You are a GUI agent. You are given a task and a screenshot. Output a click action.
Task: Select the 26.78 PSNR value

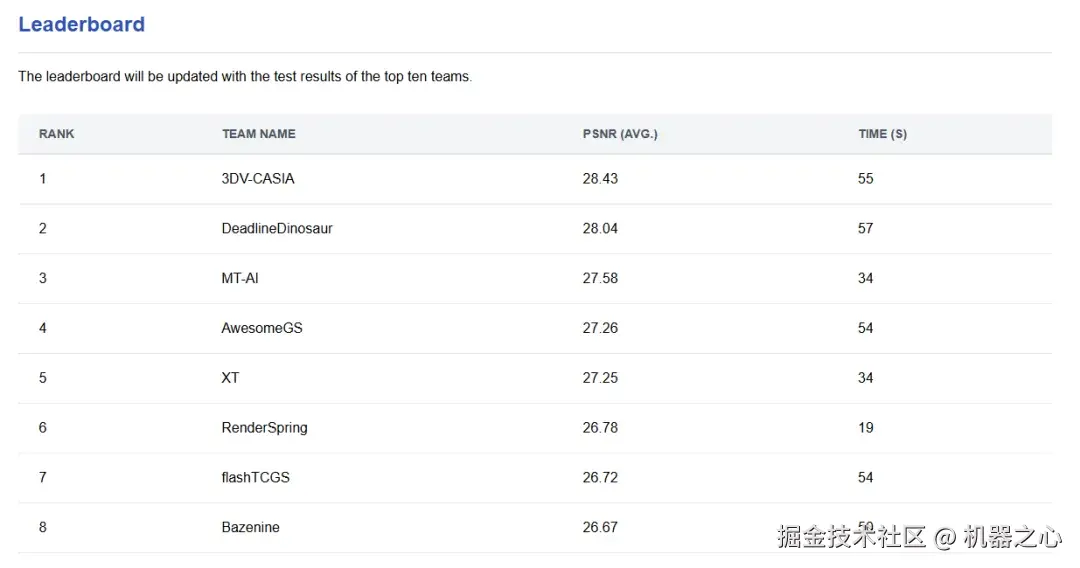click(x=600, y=428)
